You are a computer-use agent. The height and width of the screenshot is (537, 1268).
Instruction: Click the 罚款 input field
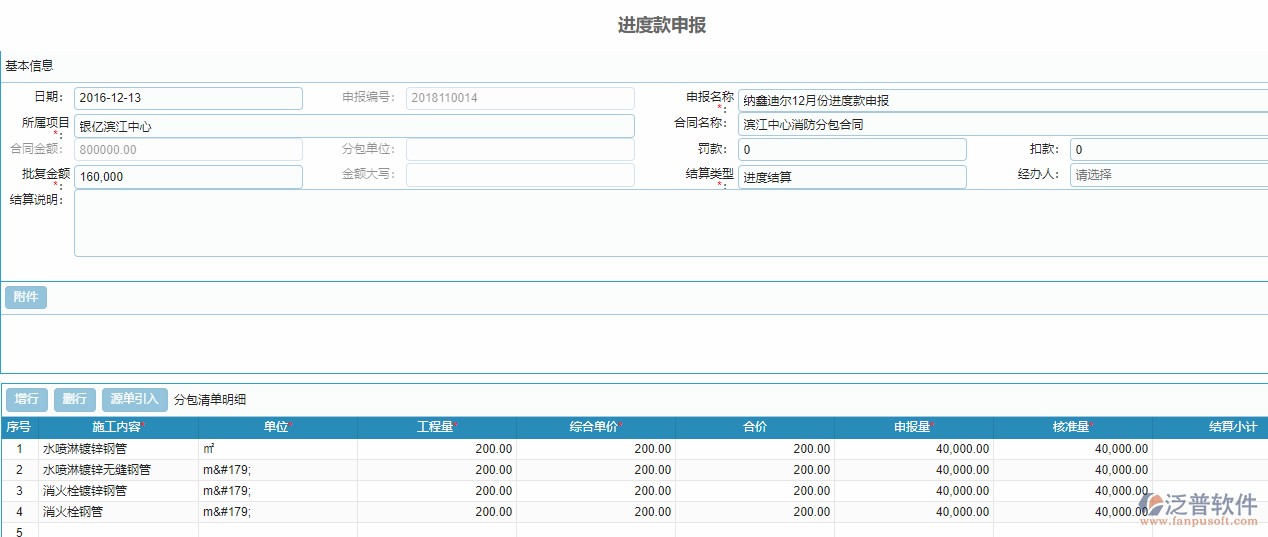tap(852, 150)
